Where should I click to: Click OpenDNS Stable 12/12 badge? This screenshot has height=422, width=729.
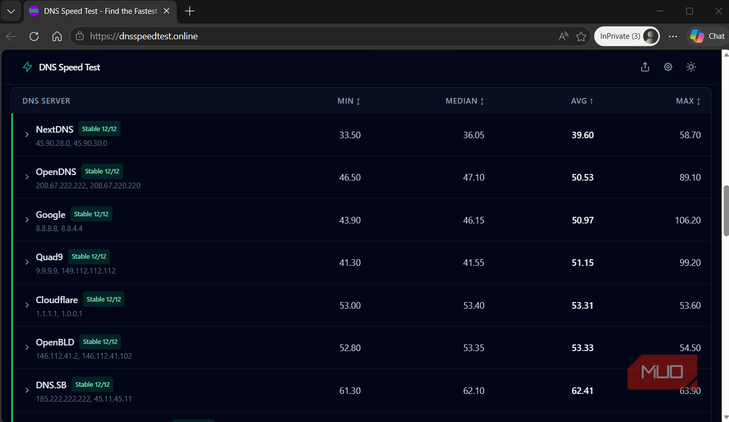[102, 171]
